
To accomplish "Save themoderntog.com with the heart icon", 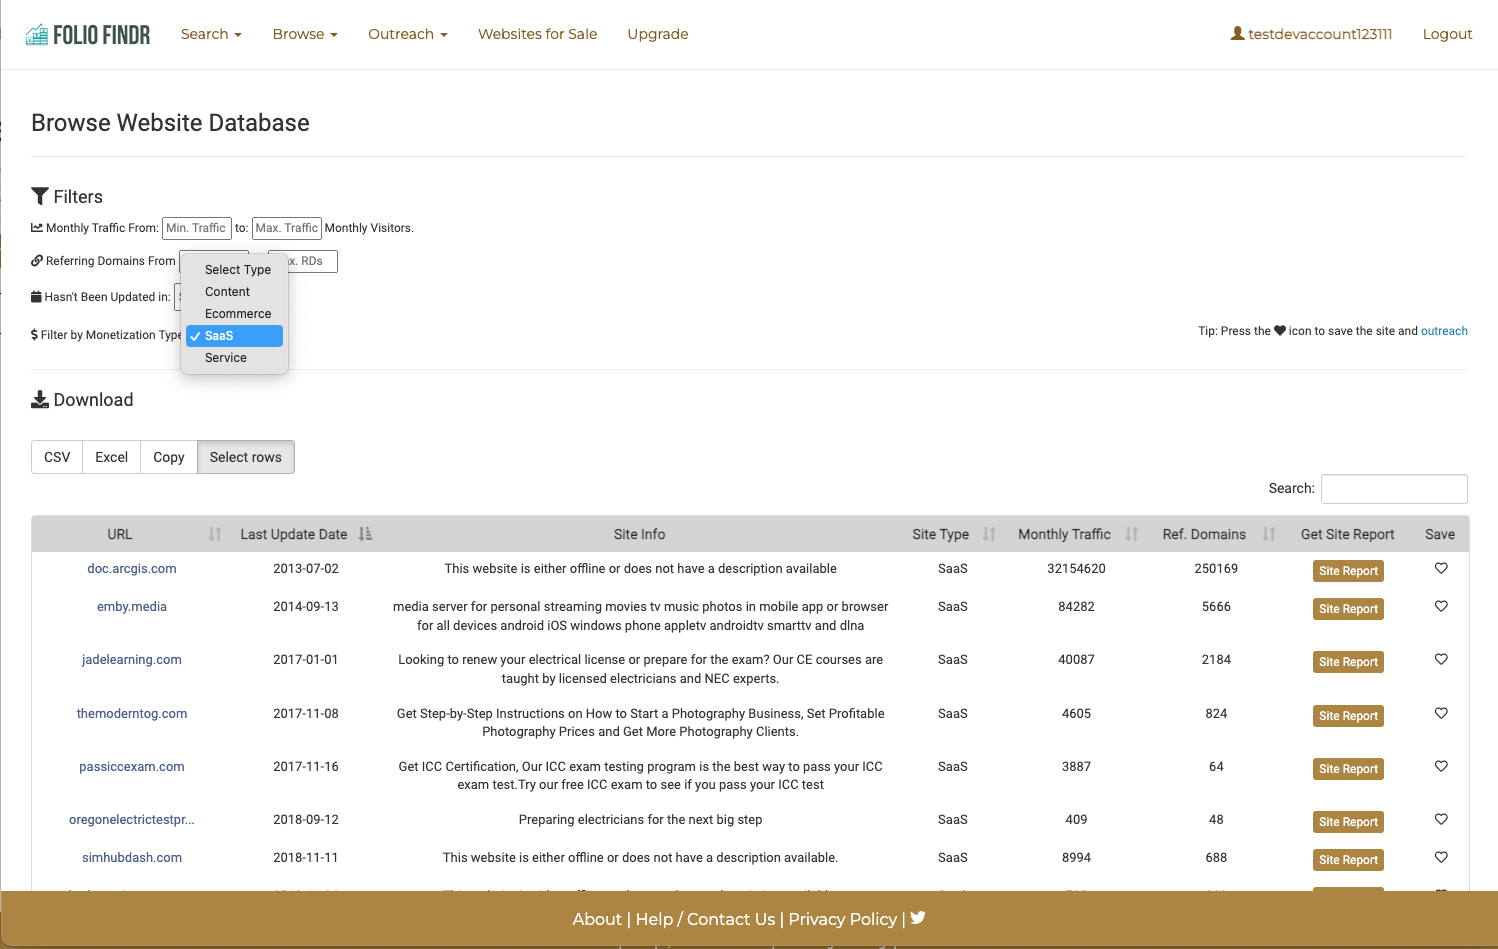I will pos(1441,713).
